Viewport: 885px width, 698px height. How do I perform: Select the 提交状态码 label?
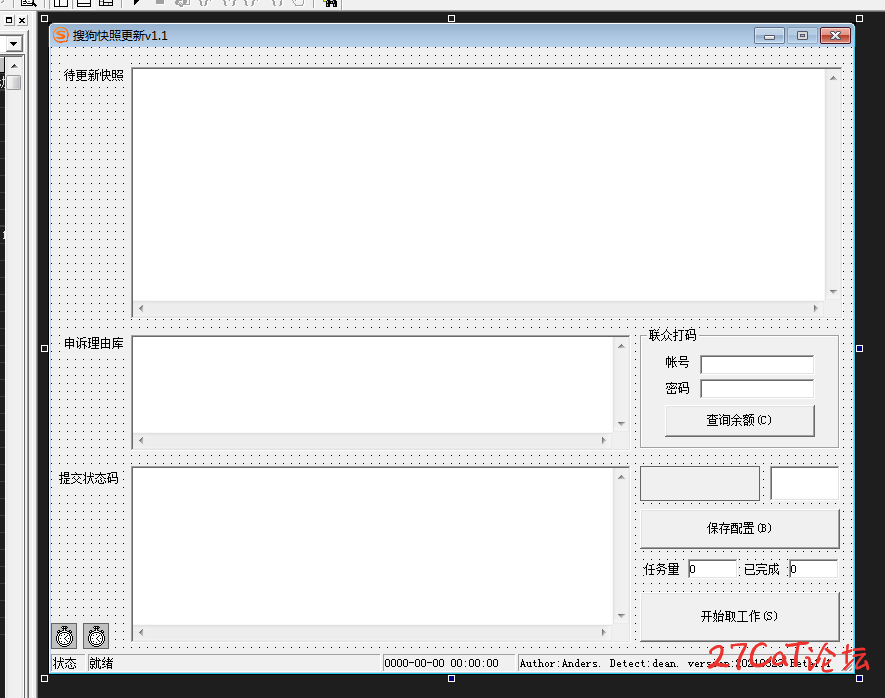89,478
